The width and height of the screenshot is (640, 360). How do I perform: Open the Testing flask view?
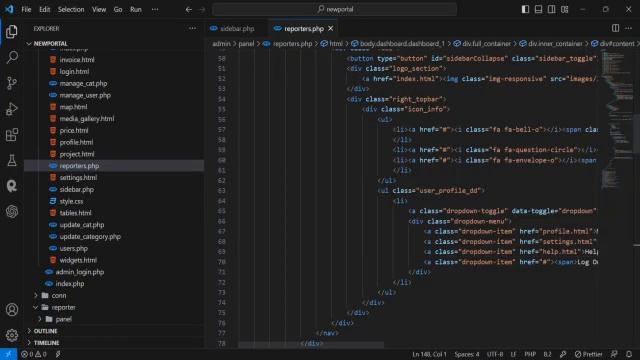click(x=12, y=160)
